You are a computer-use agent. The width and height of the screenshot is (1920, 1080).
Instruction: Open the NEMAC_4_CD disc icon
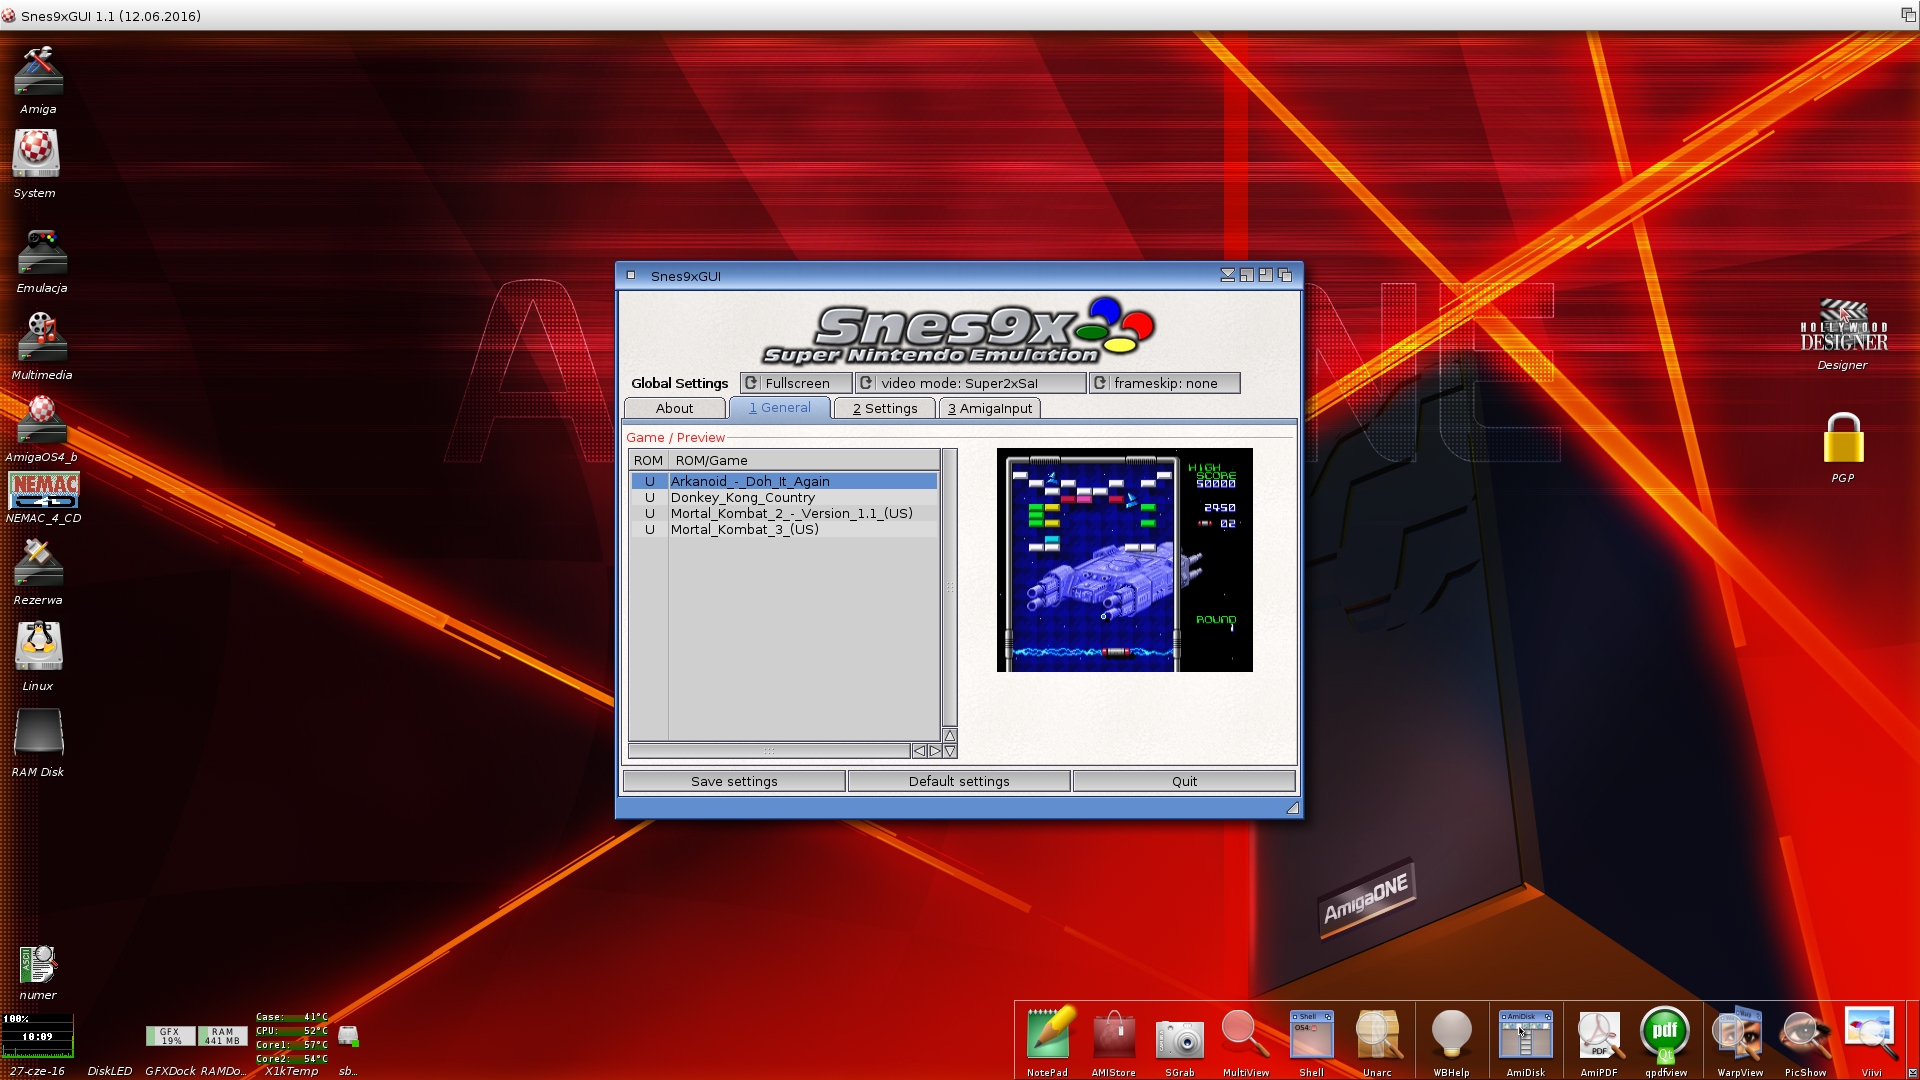pos(43,490)
